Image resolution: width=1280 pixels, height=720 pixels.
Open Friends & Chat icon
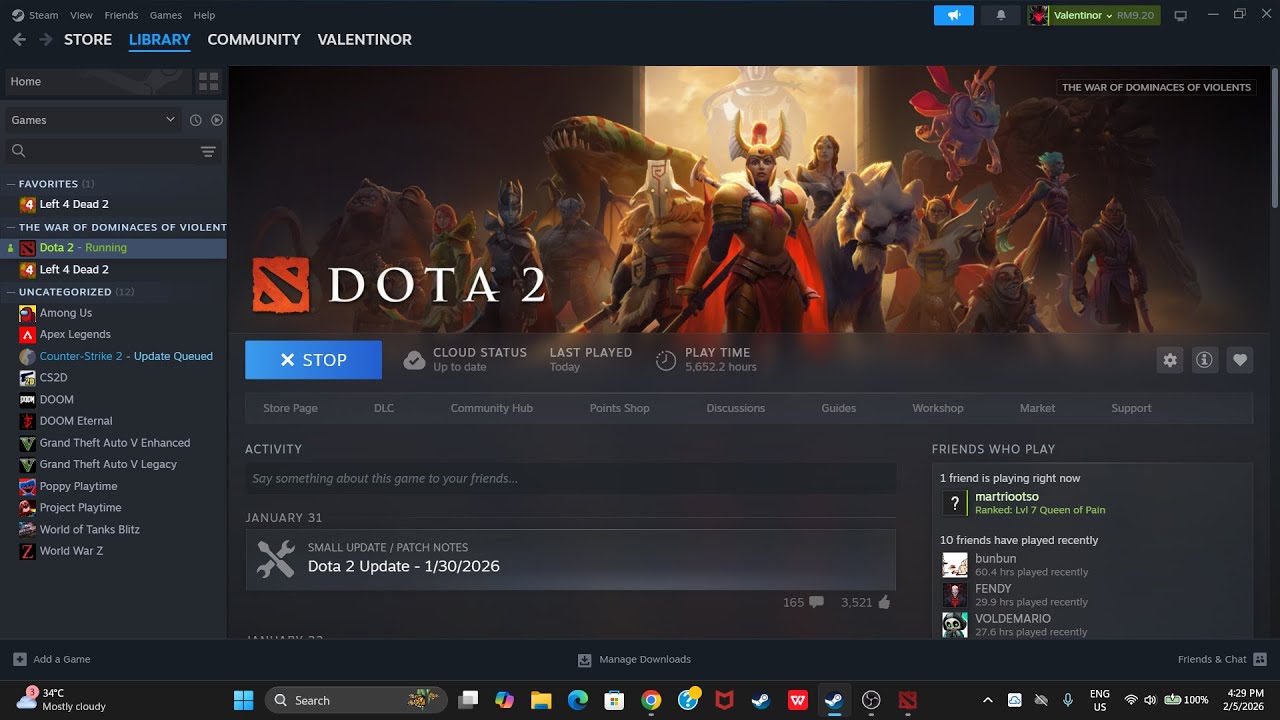coord(1260,659)
